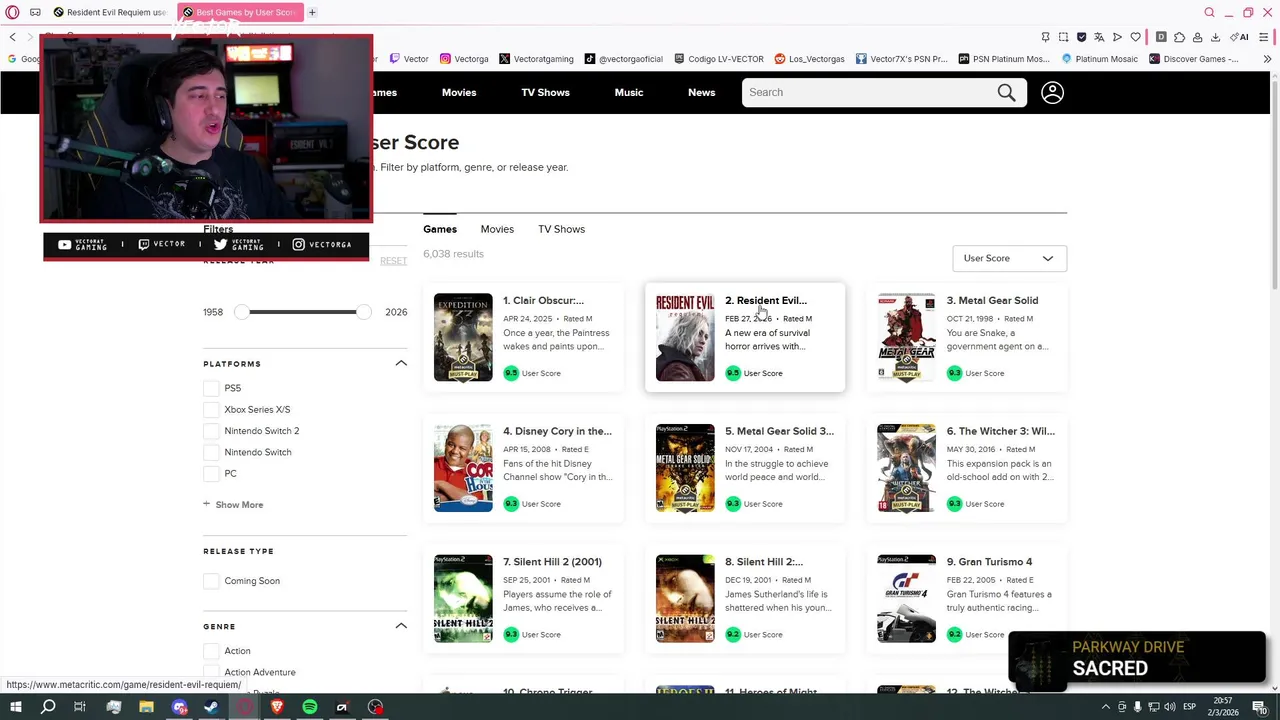This screenshot has height=720, width=1280.
Task: Open Silent Hill 2 (2001) title link
Action: (x=552, y=562)
